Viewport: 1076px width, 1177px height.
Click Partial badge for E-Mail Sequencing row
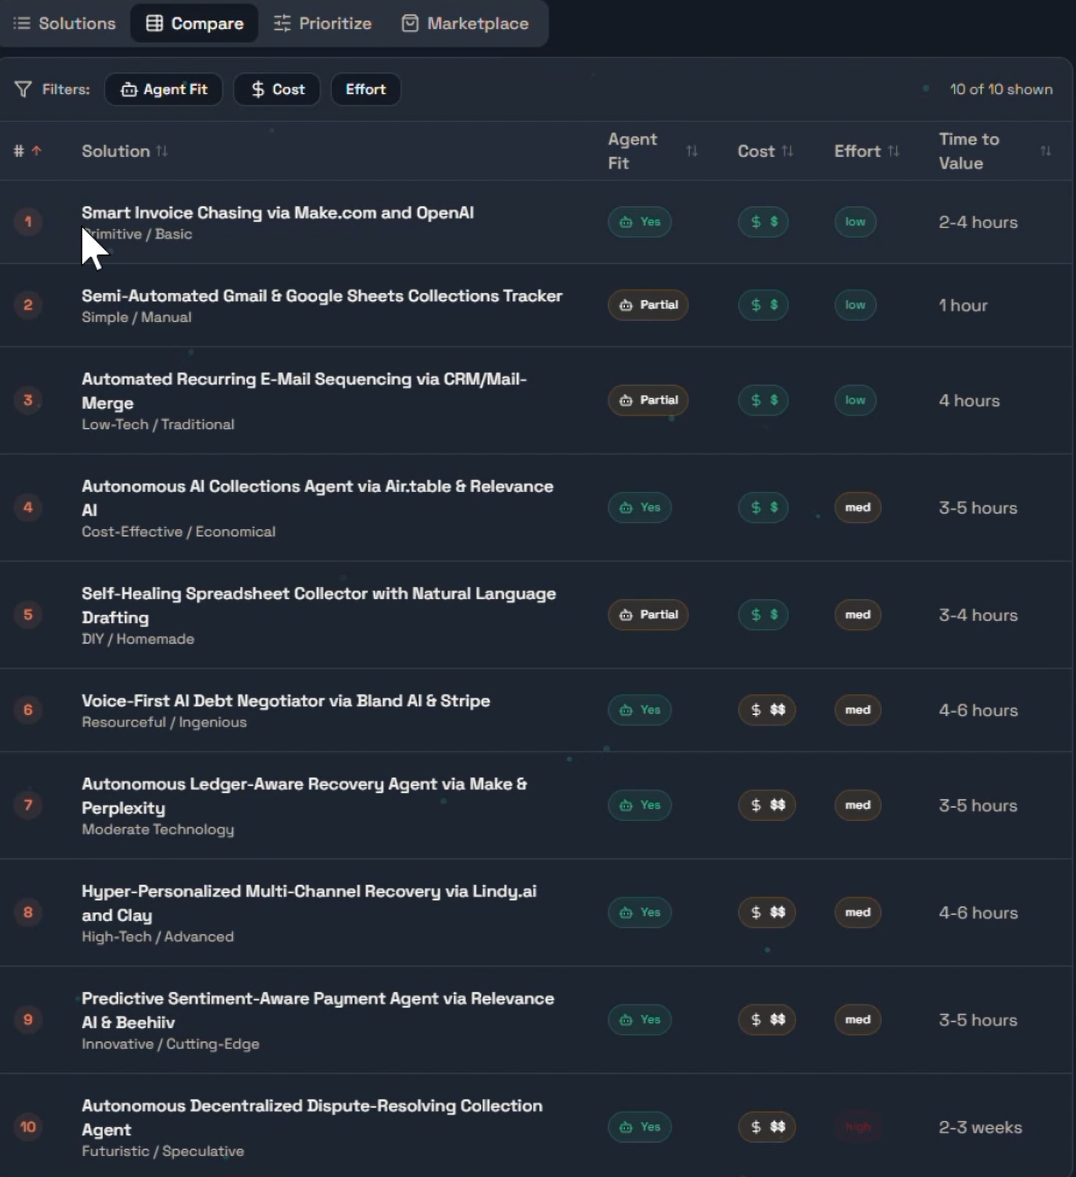(x=648, y=400)
